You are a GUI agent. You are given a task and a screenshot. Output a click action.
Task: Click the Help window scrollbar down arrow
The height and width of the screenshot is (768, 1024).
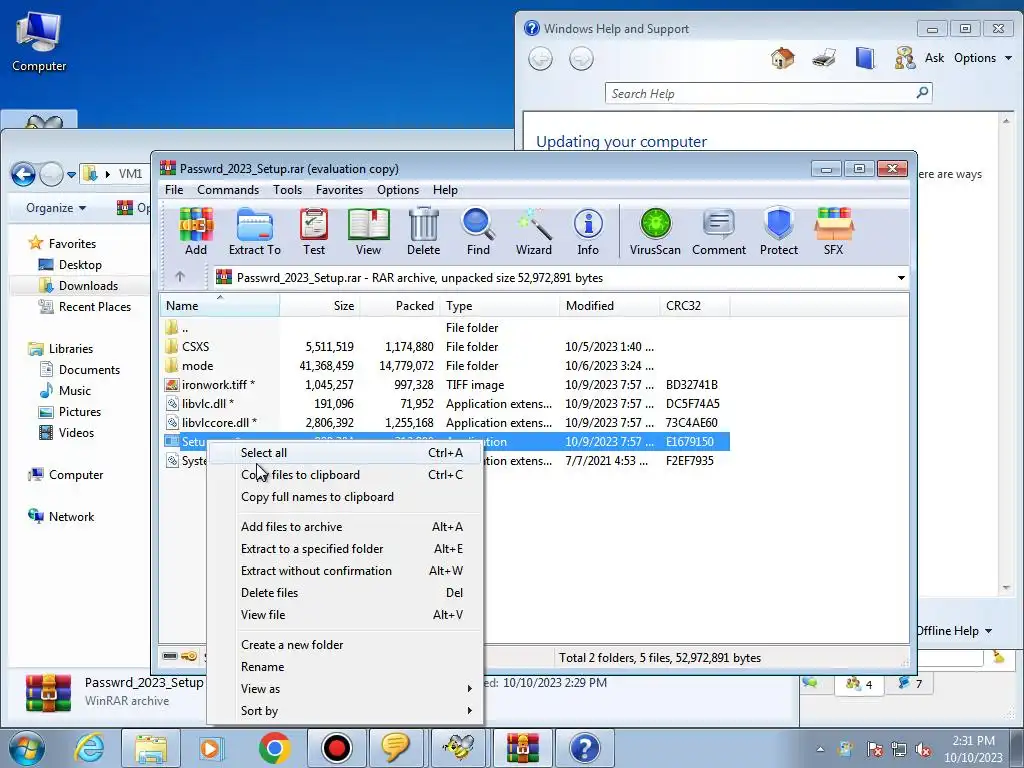(1006, 588)
